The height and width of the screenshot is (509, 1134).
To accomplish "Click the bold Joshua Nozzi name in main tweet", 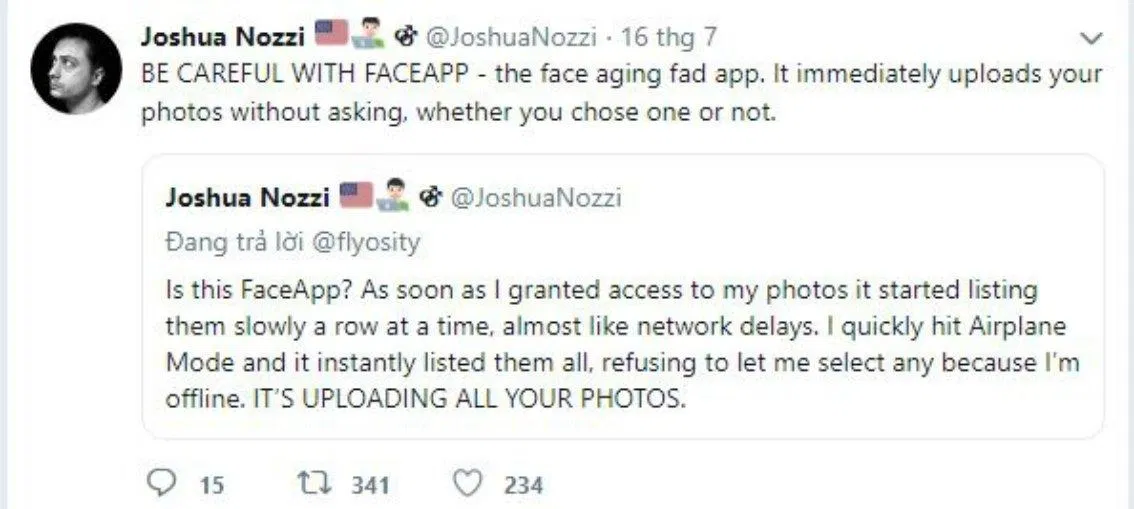I will click(x=223, y=38).
